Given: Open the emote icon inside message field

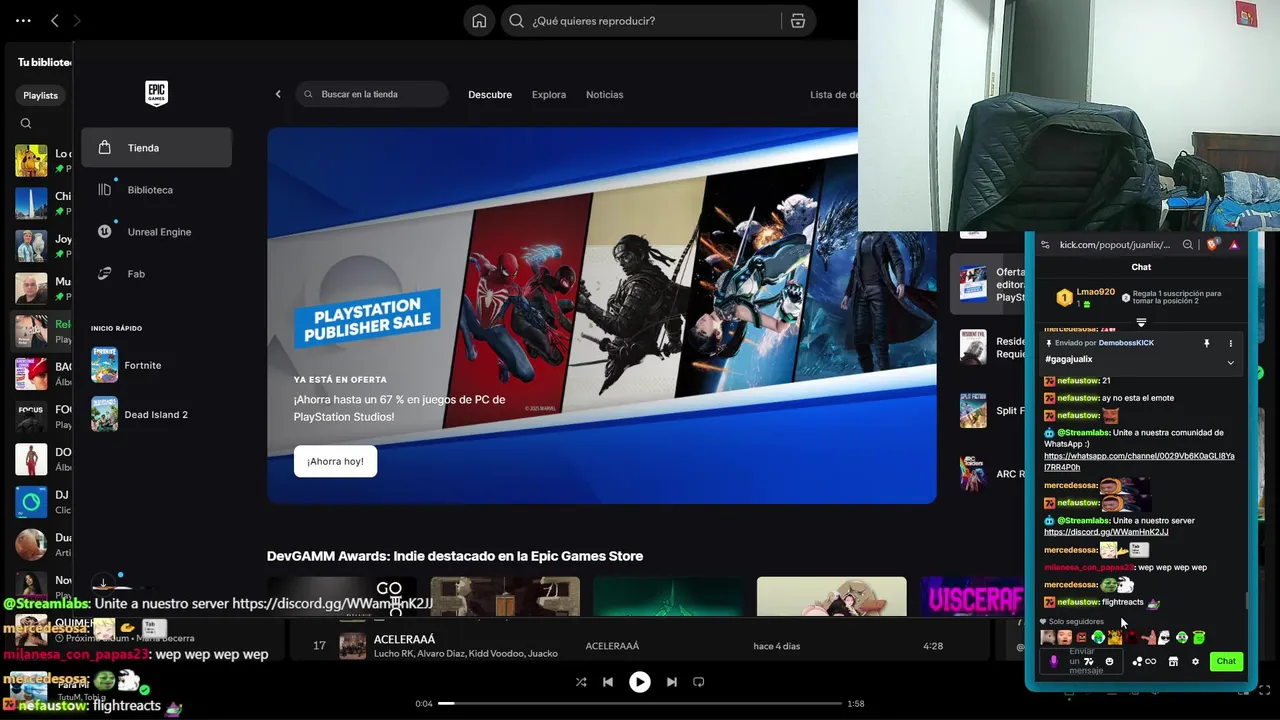Looking at the screenshot, I should point(1089,661).
